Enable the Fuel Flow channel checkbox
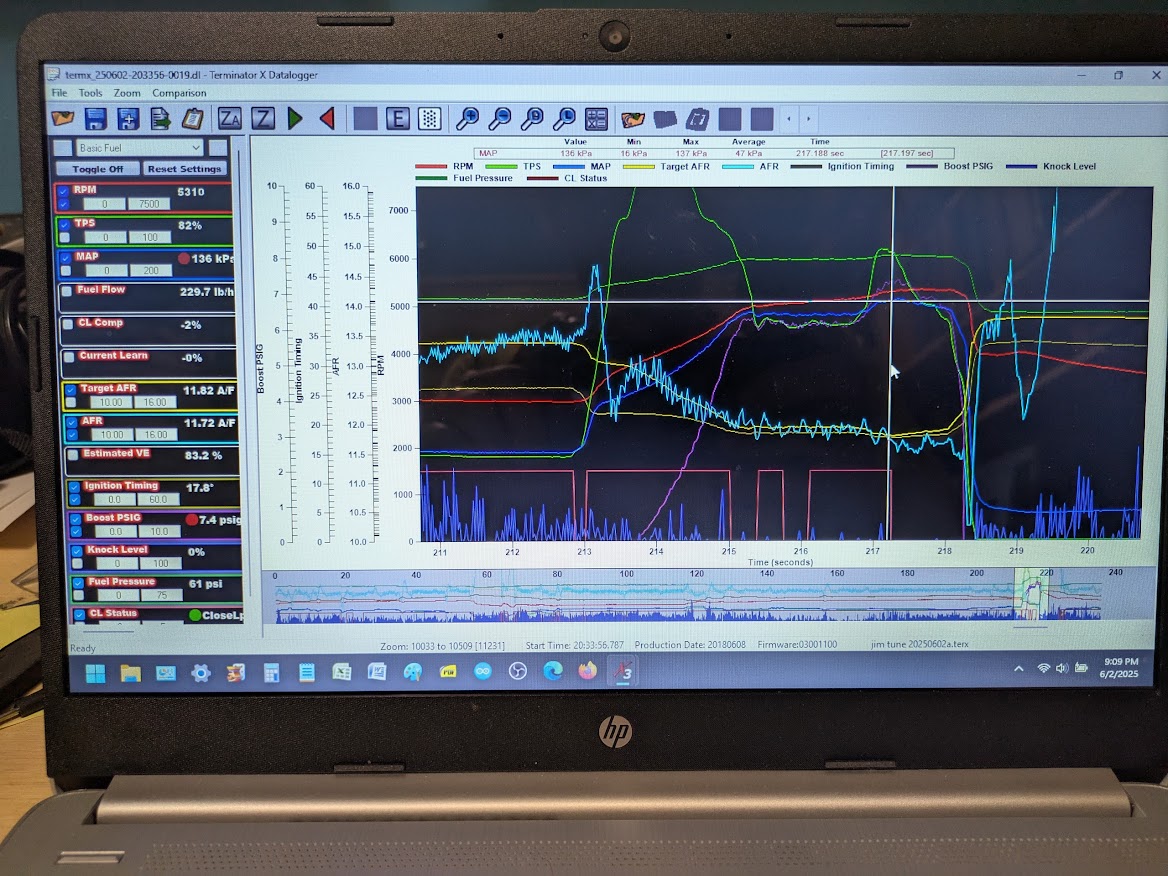Screen dimensions: 1168x876 pyautogui.click(x=67, y=291)
